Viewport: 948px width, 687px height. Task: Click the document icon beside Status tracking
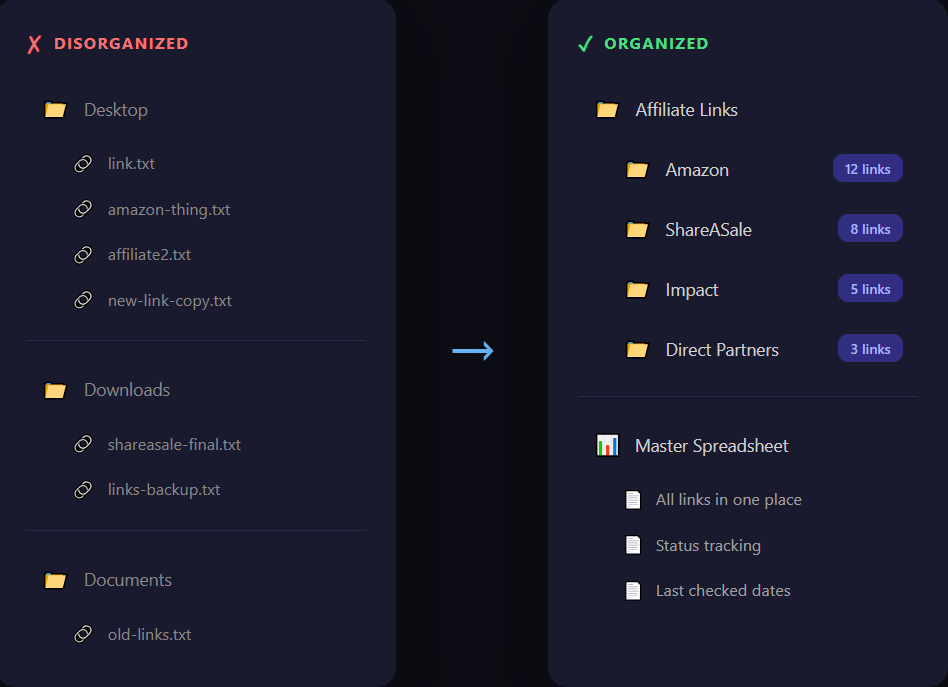coord(633,545)
